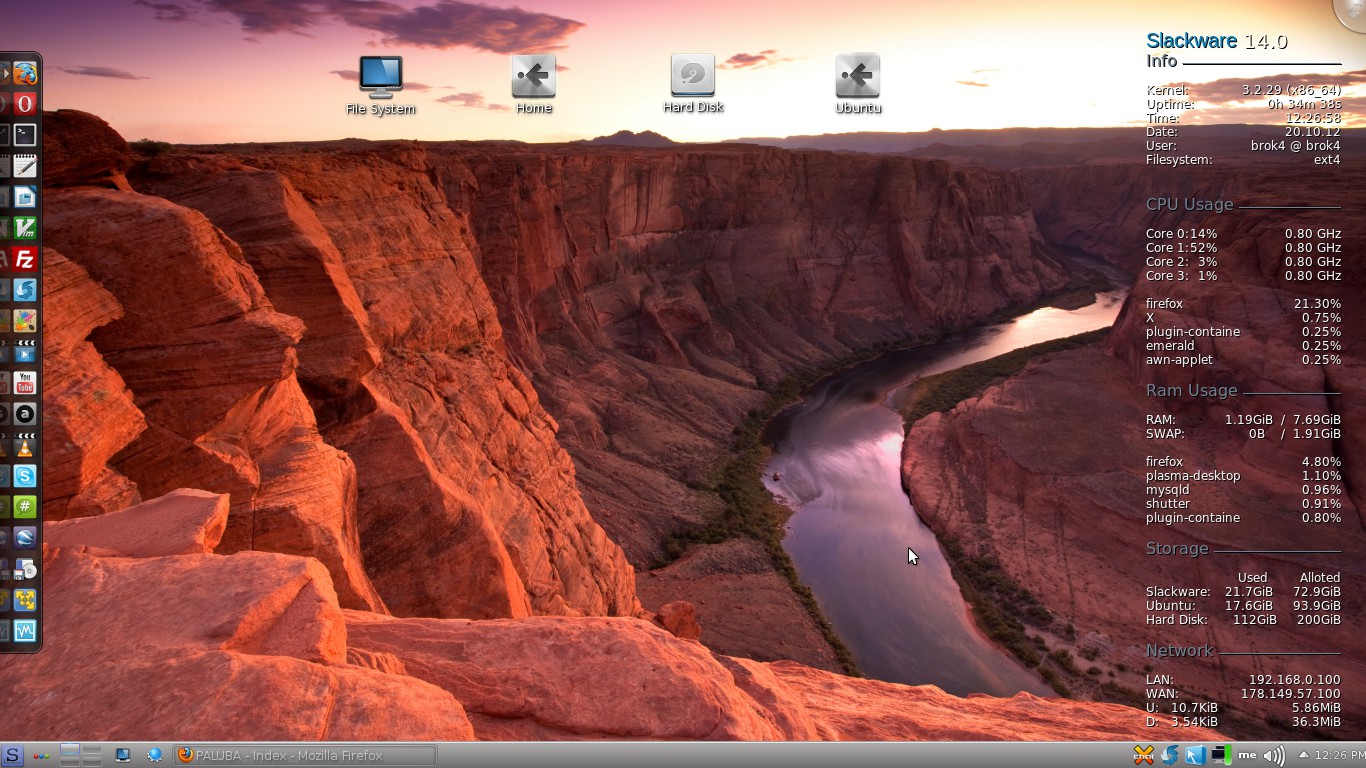Click the Shutter swirl icon in system tray

pyautogui.click(x=1169, y=755)
